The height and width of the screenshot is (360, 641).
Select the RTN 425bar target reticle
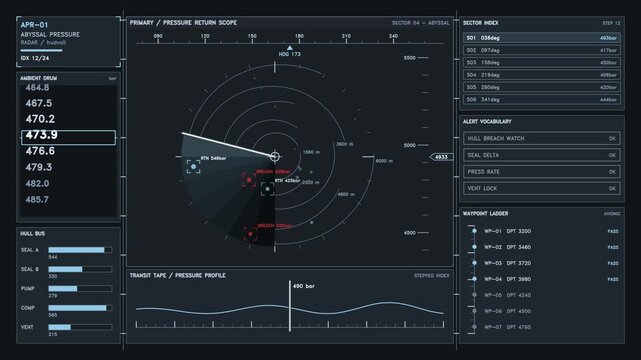click(267, 189)
